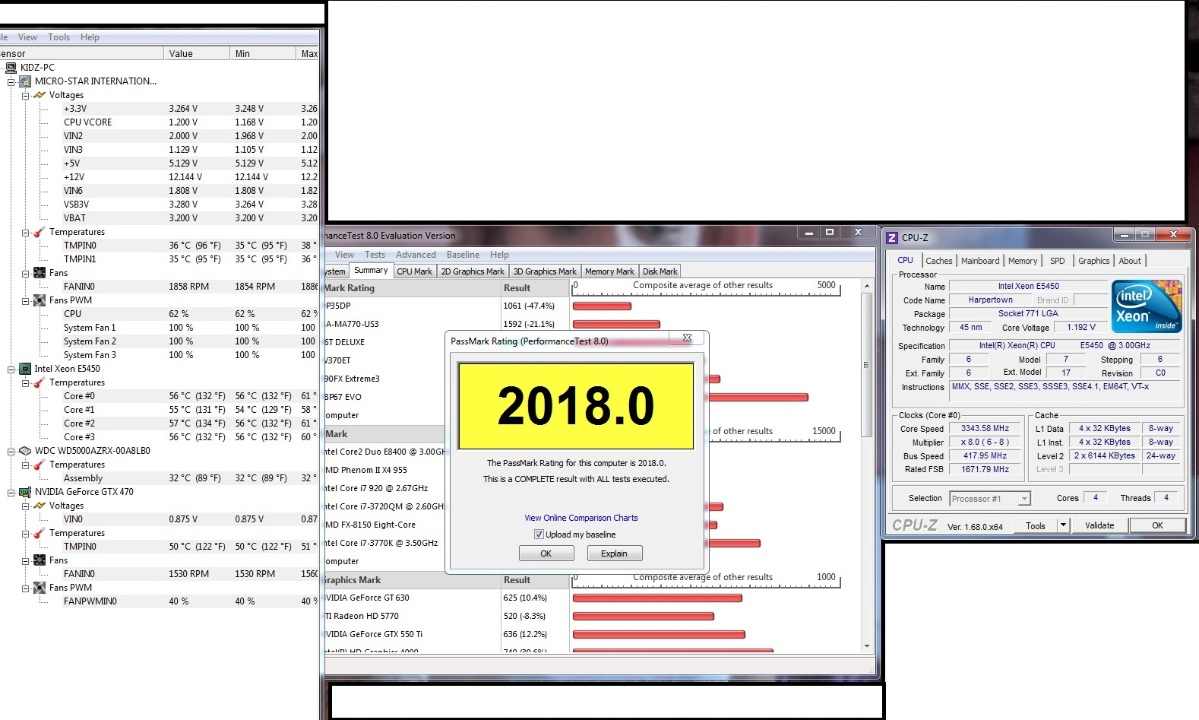Click the motherboard Temperatures thermometer icon
Viewport: 1199px width, 720px height.
[40, 232]
